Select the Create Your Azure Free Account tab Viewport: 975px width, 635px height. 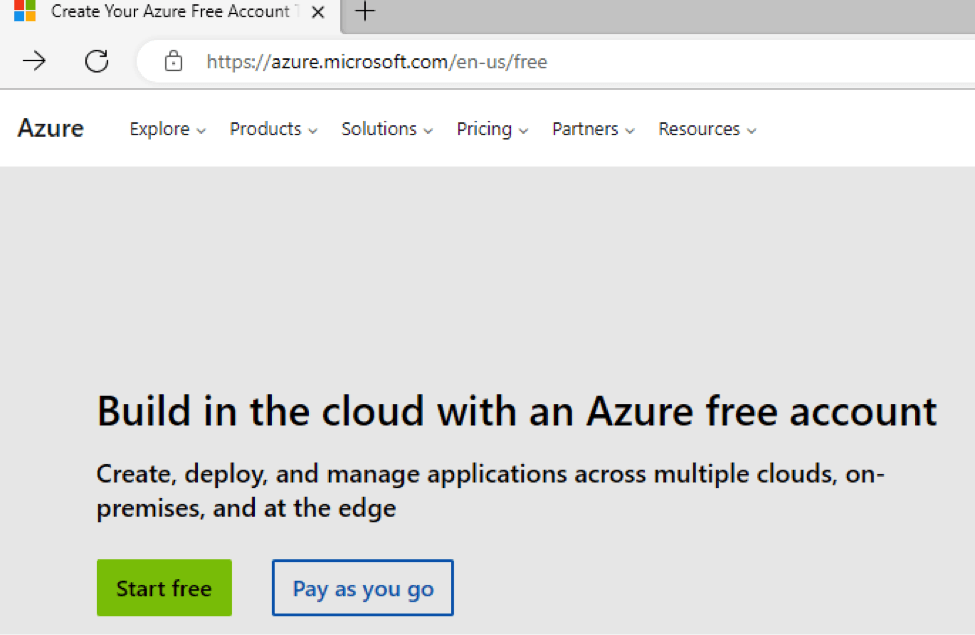[x=170, y=12]
